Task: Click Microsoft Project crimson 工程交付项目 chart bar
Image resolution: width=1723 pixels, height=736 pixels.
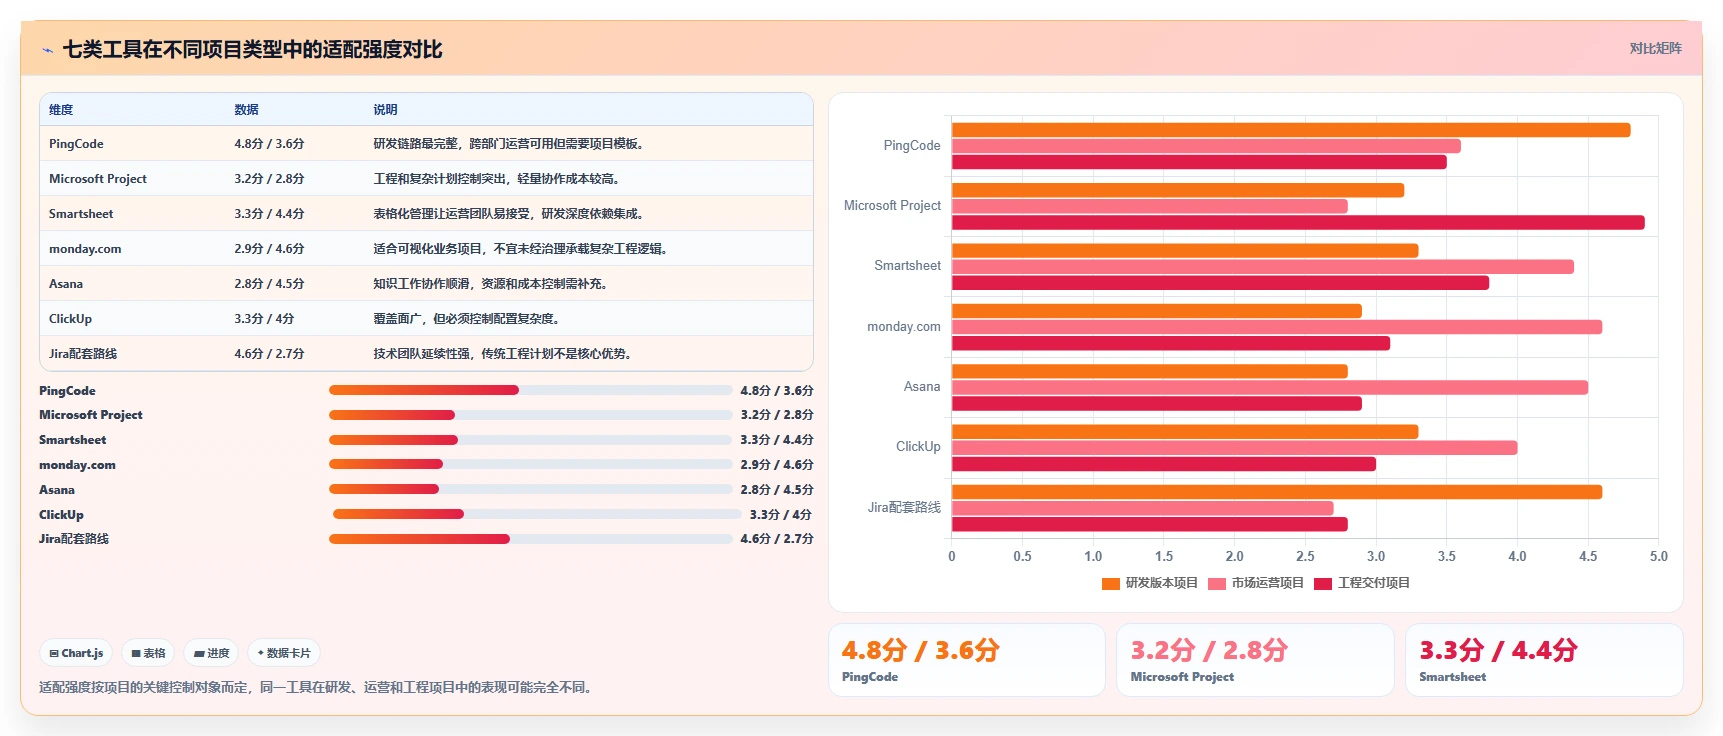Action: tap(1298, 222)
